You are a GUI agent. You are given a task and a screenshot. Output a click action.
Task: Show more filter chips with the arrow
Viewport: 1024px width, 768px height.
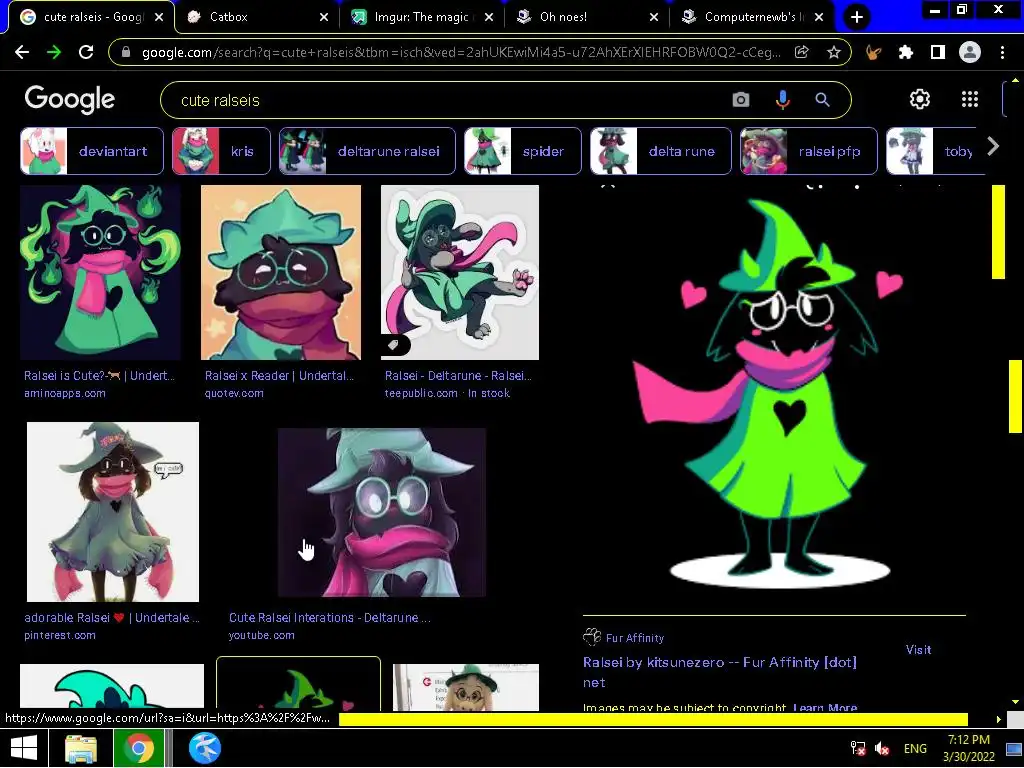pyautogui.click(x=993, y=146)
